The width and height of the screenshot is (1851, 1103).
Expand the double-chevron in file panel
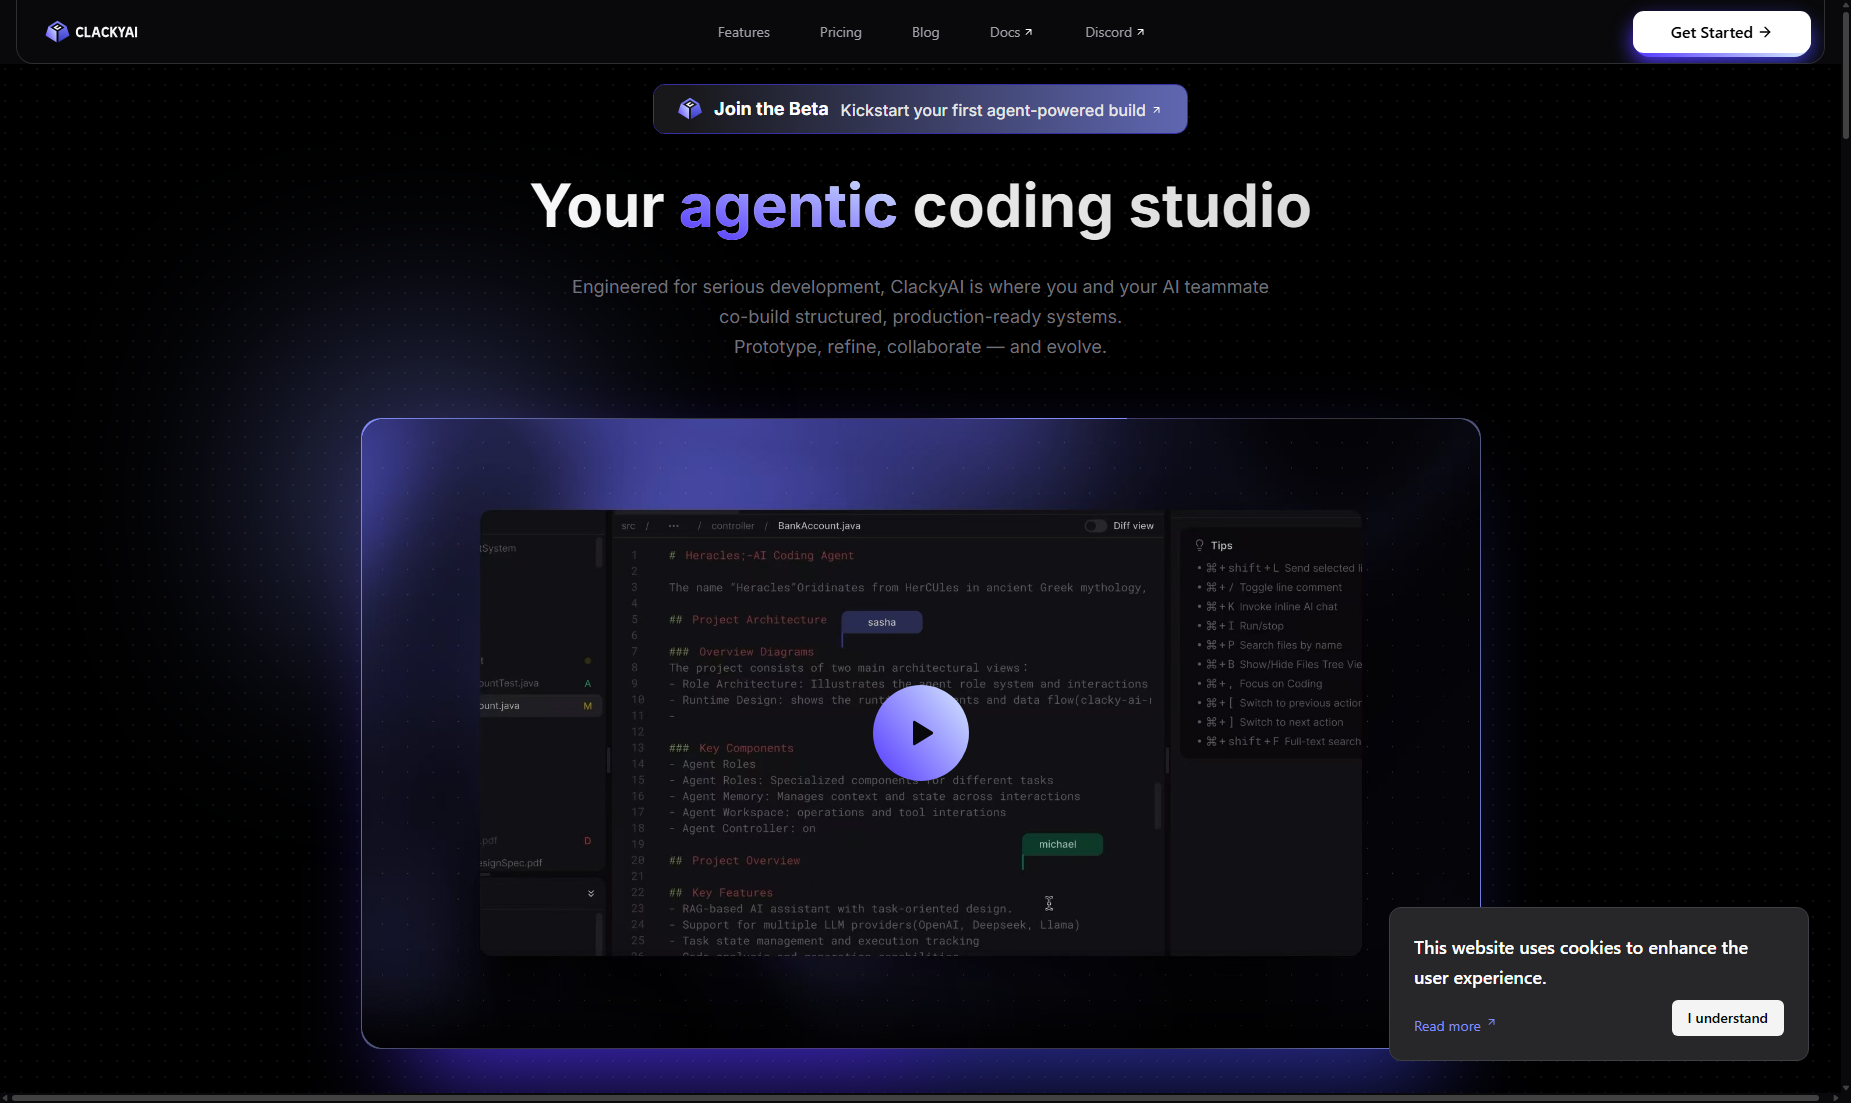[590, 893]
